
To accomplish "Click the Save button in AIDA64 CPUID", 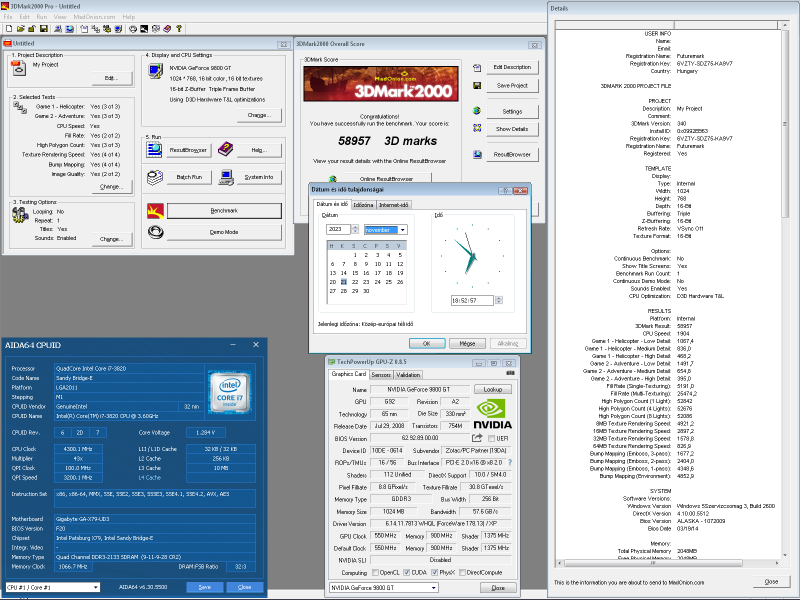I will [x=205, y=587].
